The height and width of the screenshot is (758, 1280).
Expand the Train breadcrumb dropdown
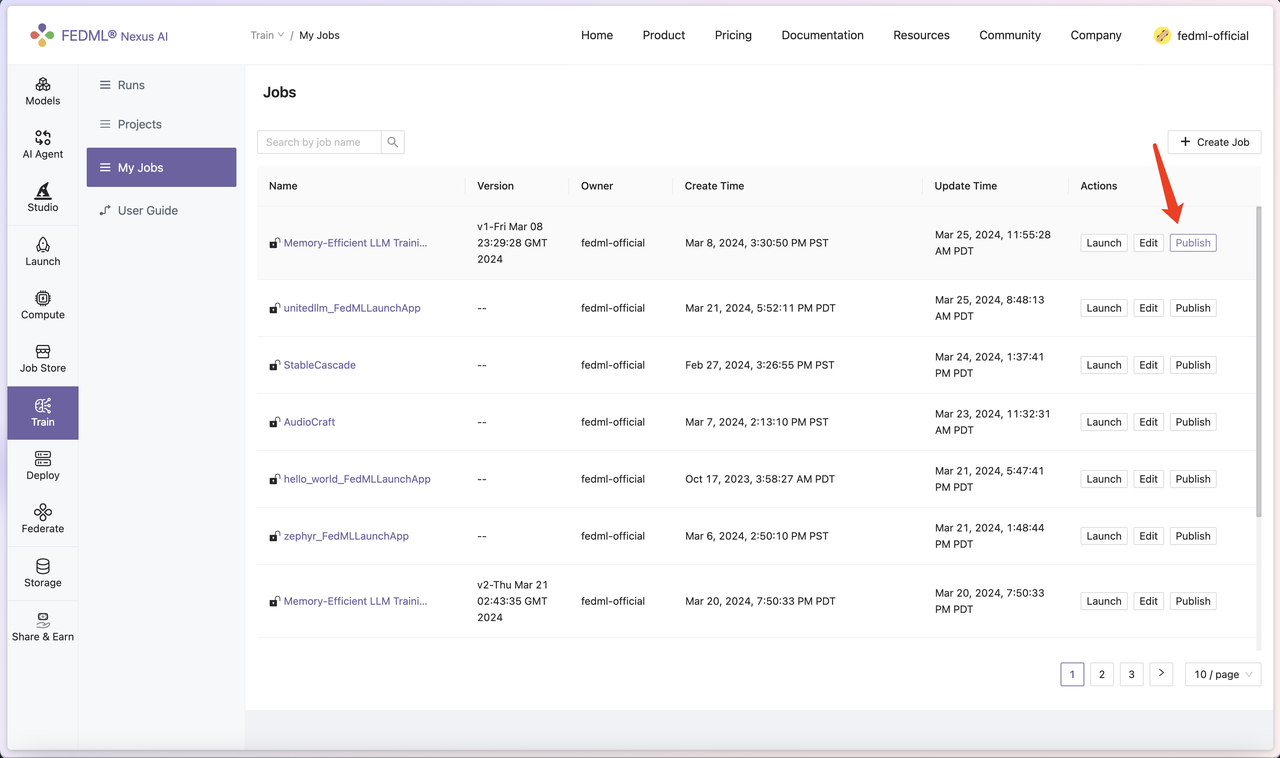(267, 35)
